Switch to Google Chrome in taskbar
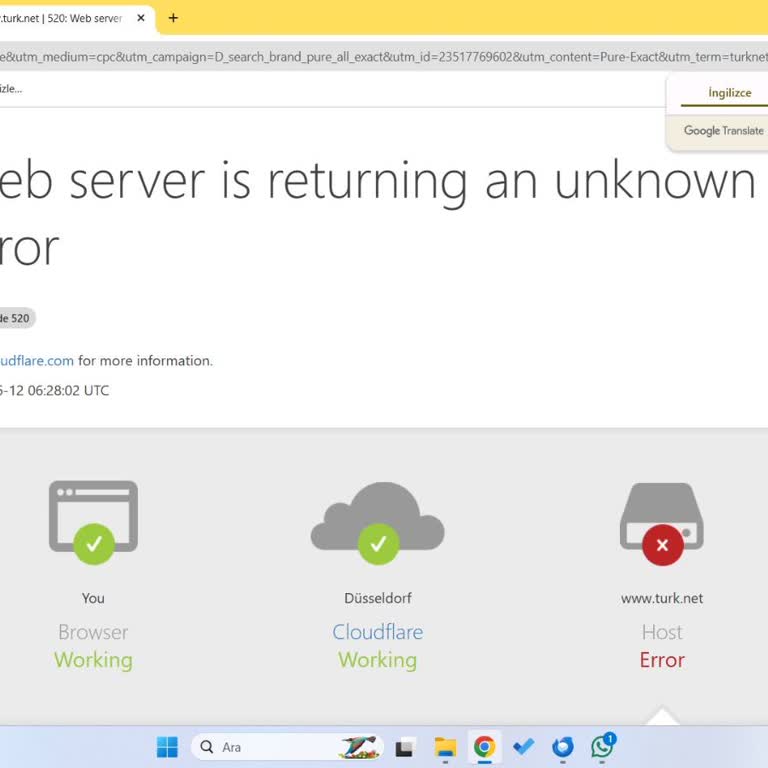This screenshot has height=768, width=768. 484,747
